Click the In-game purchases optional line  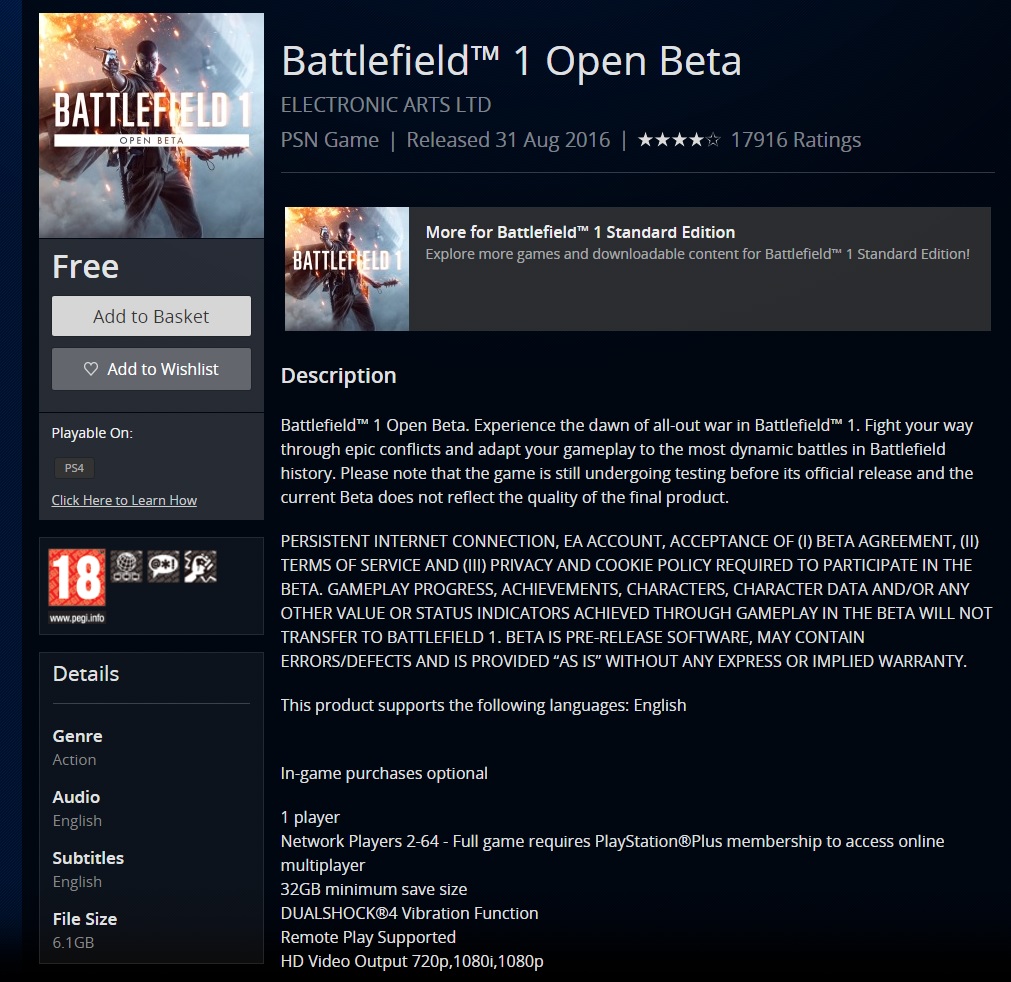pyautogui.click(x=384, y=774)
